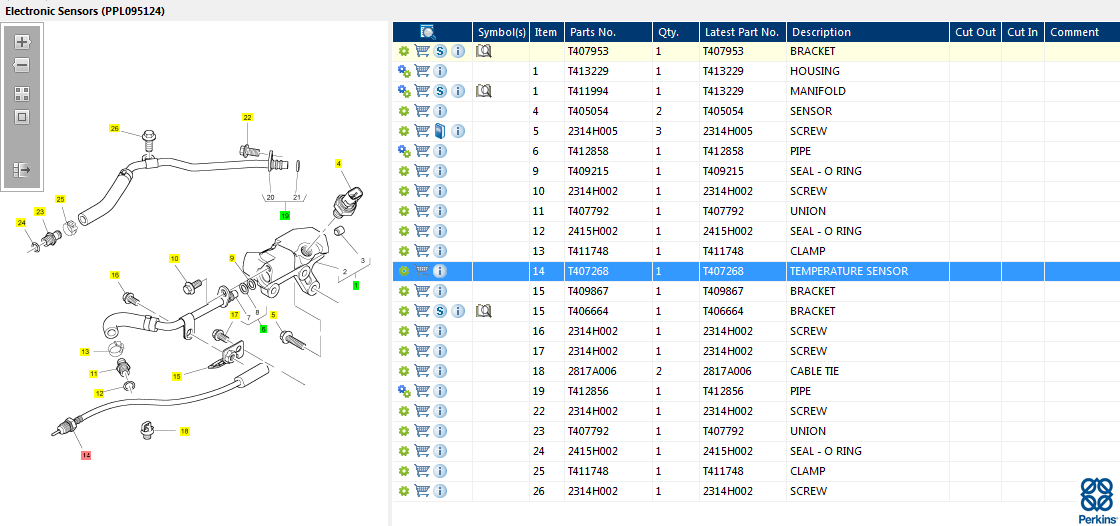Click the Perkins logo
Viewport: 1120px width, 526px height.
tap(1097, 501)
